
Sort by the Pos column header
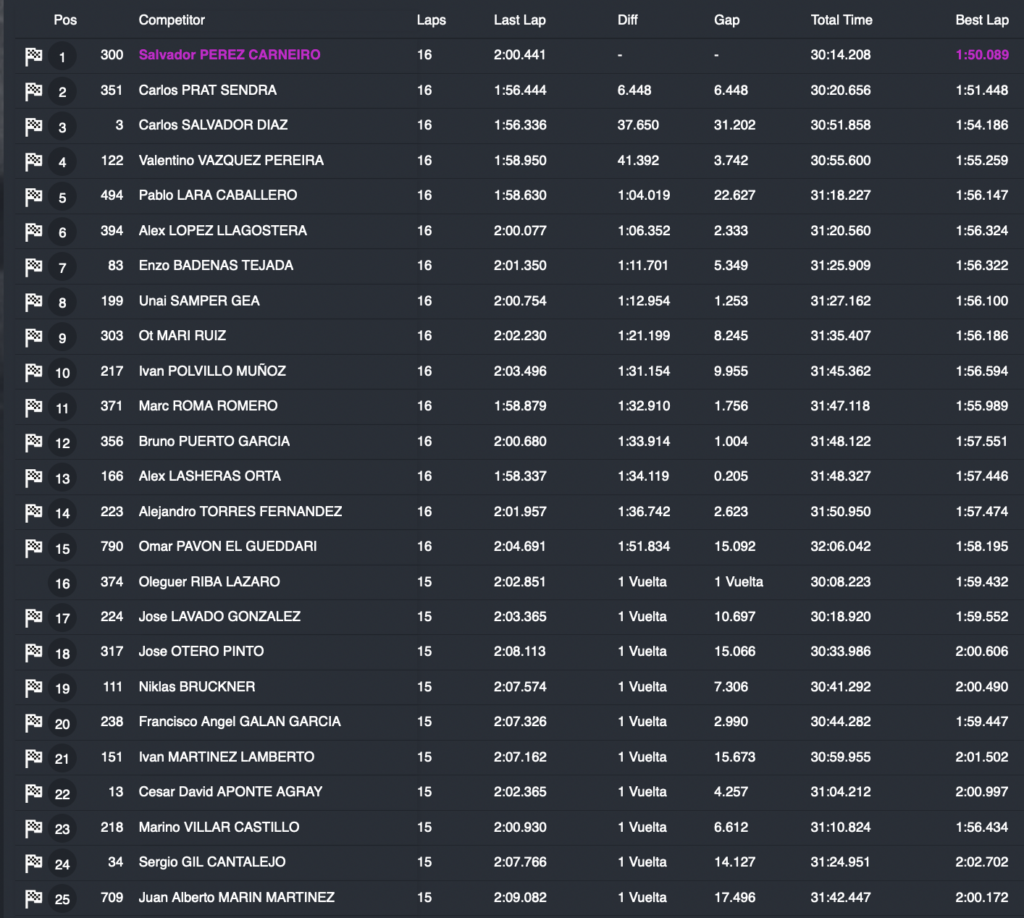pos(65,20)
